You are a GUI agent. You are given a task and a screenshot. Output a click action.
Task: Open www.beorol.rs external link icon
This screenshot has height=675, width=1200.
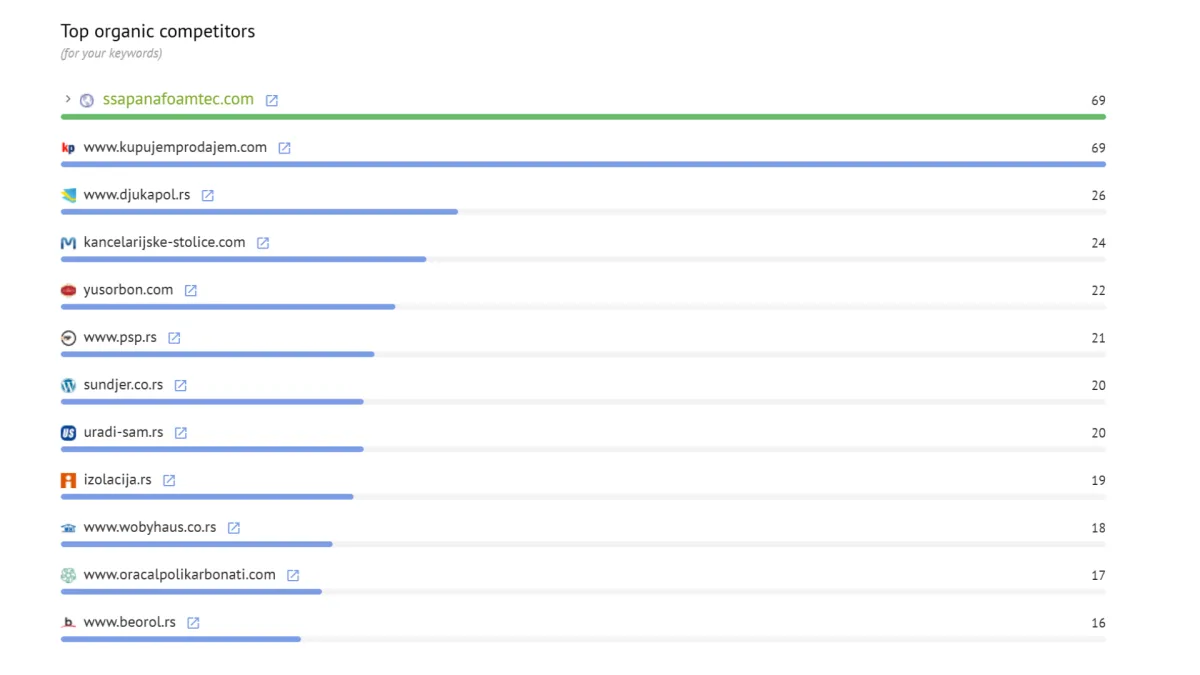point(193,623)
